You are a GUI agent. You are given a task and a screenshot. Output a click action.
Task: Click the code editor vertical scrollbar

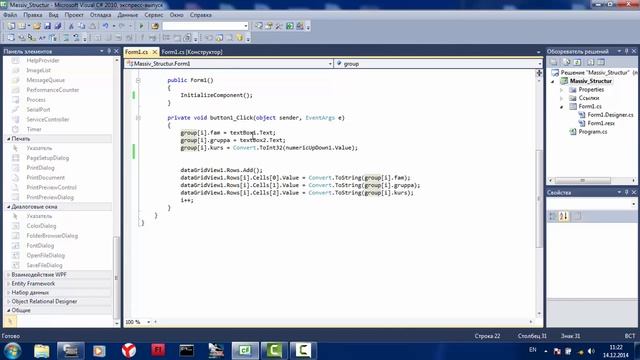539,198
